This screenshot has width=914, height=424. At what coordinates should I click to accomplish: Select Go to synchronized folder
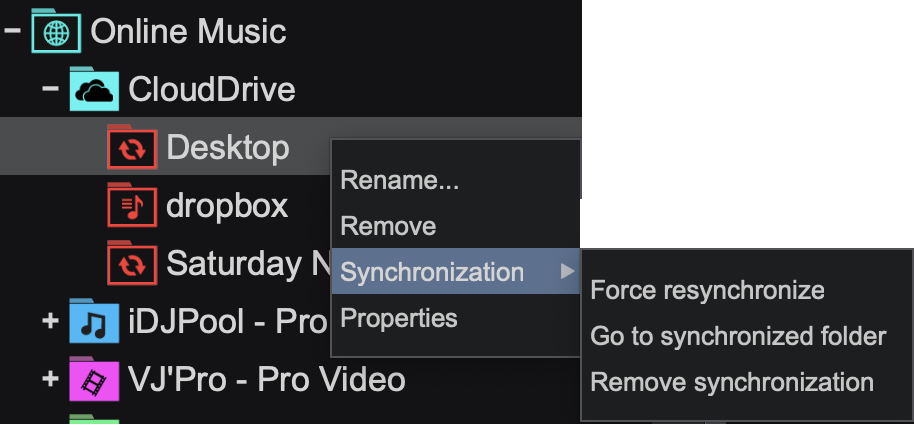coord(738,336)
